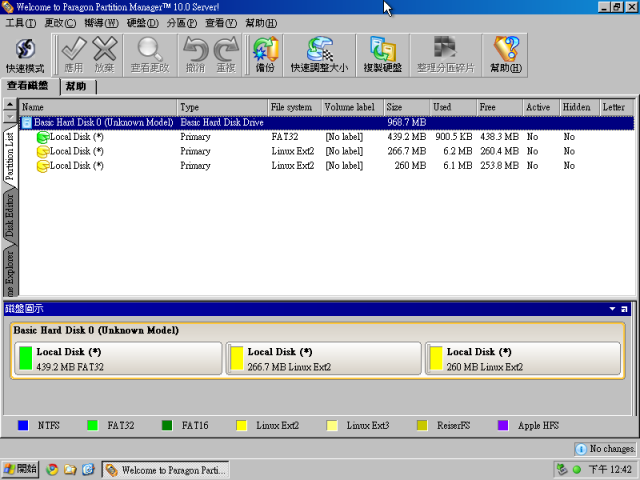Select the Volume Explorer side tab
Screen dimensions: 640x480
point(10,272)
